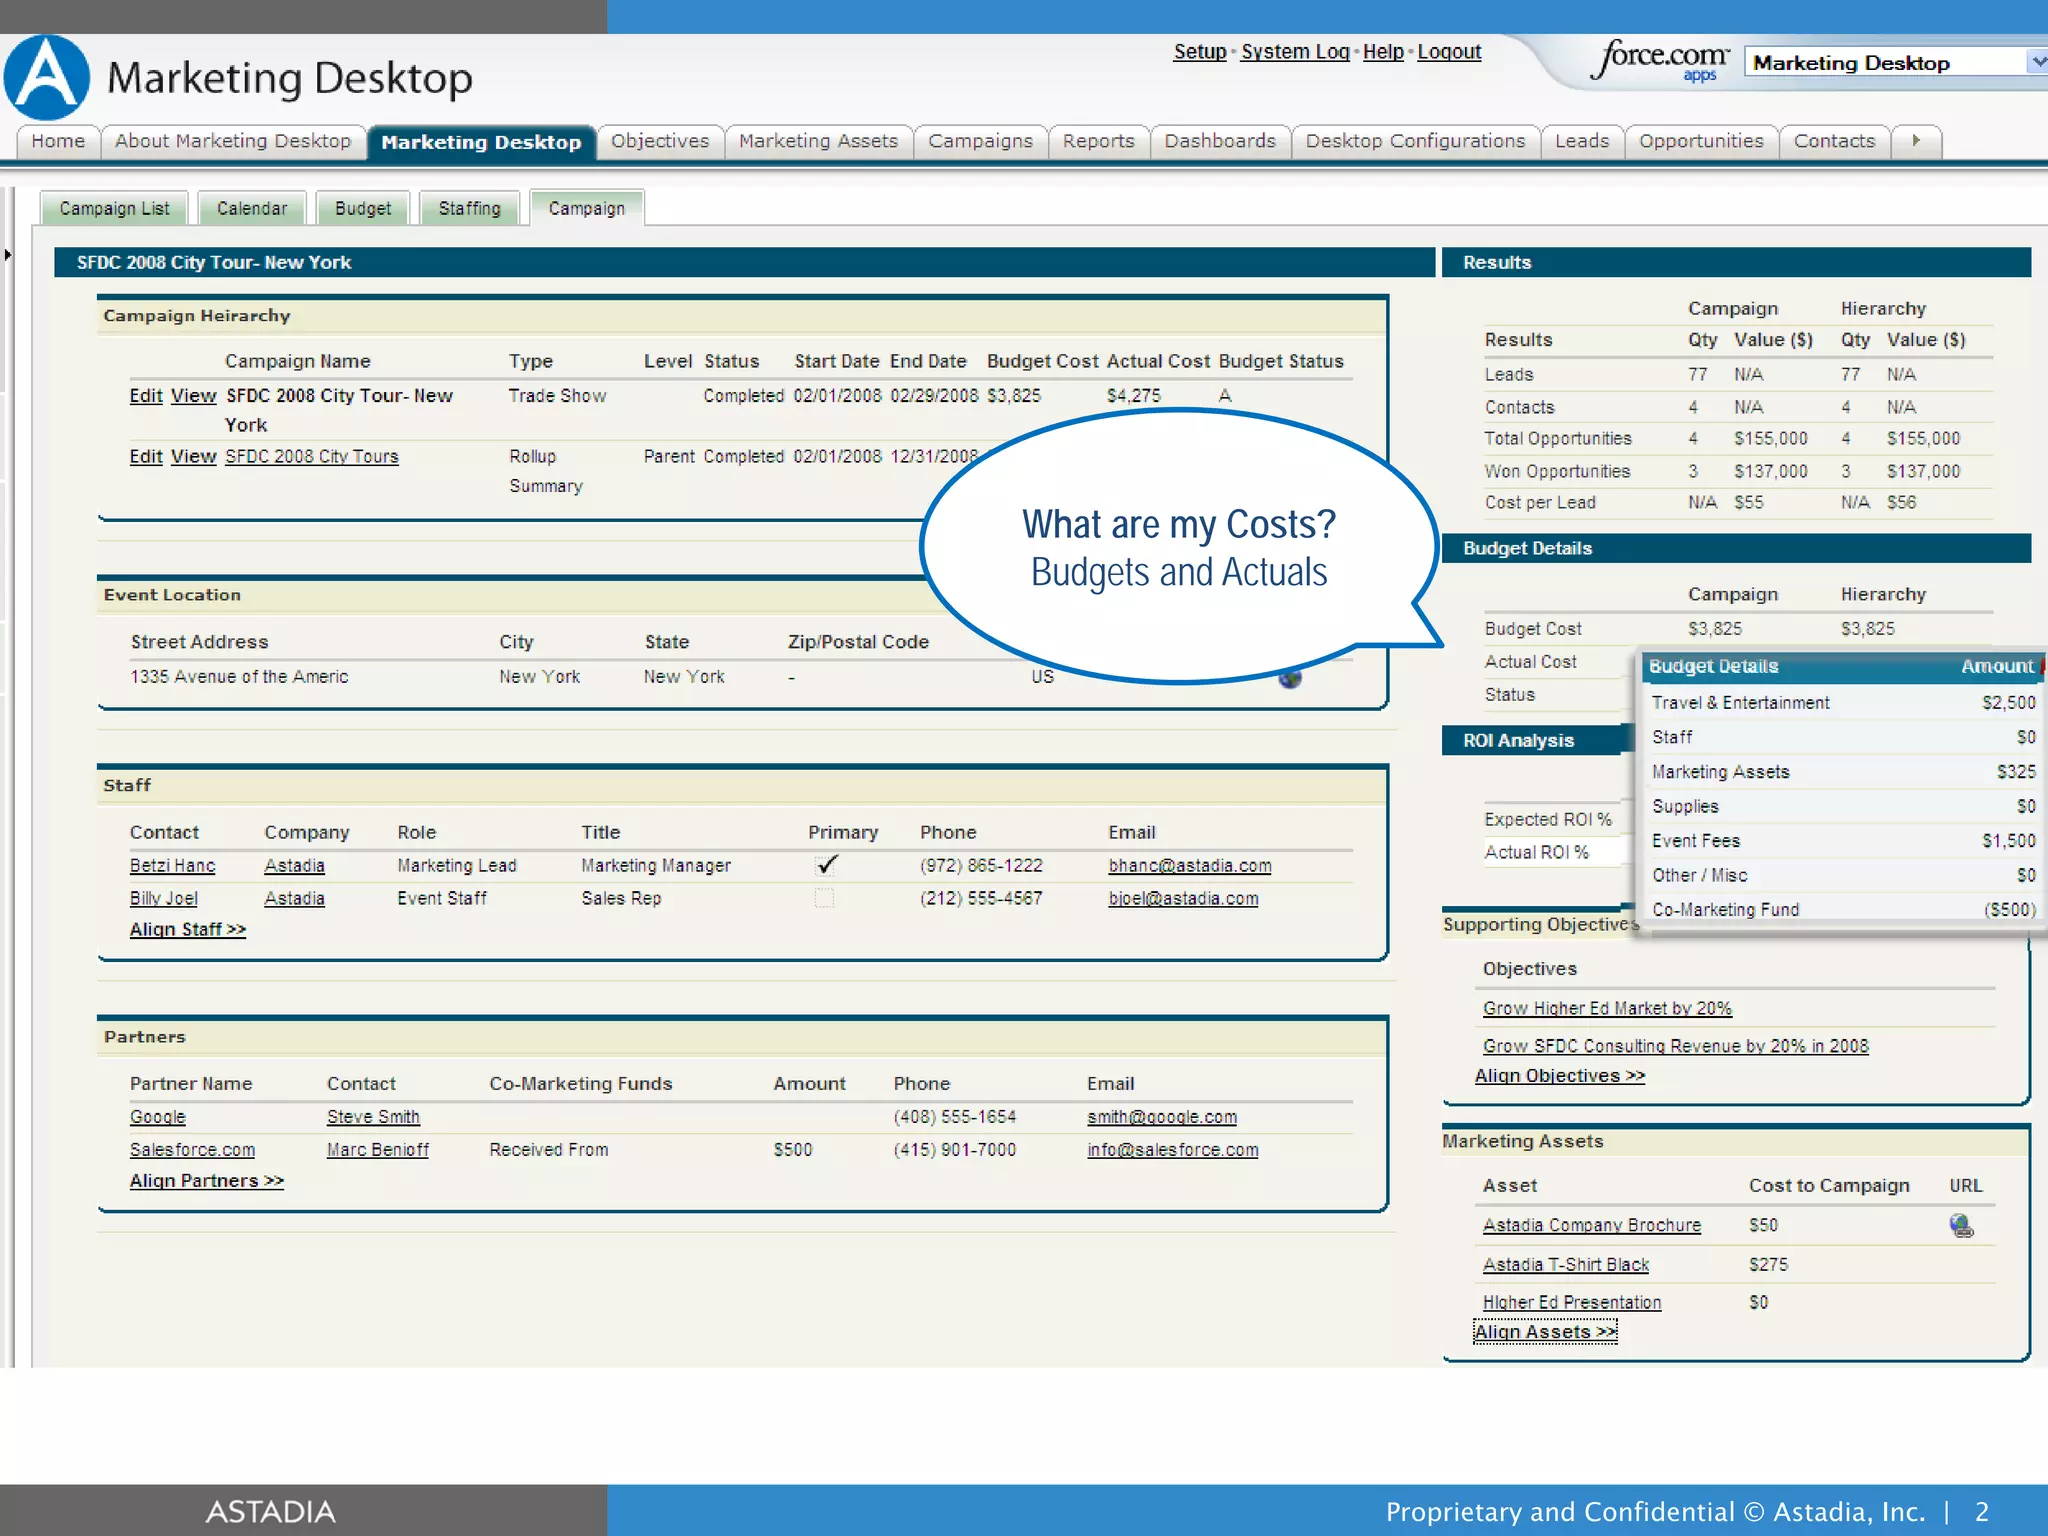Viewport: 2048px width, 1536px height.
Task: Open the Reports tab
Action: pyautogui.click(x=1098, y=141)
